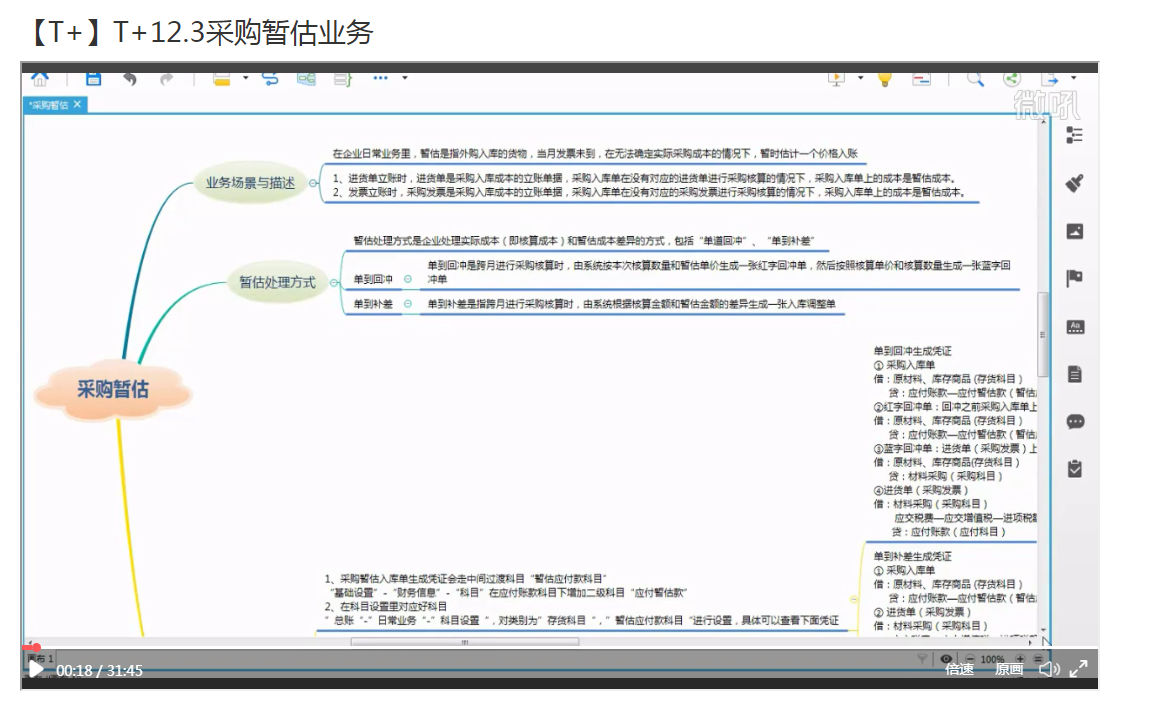Add a relationship line between topics
This screenshot has width=1160, height=711.
tap(270, 78)
